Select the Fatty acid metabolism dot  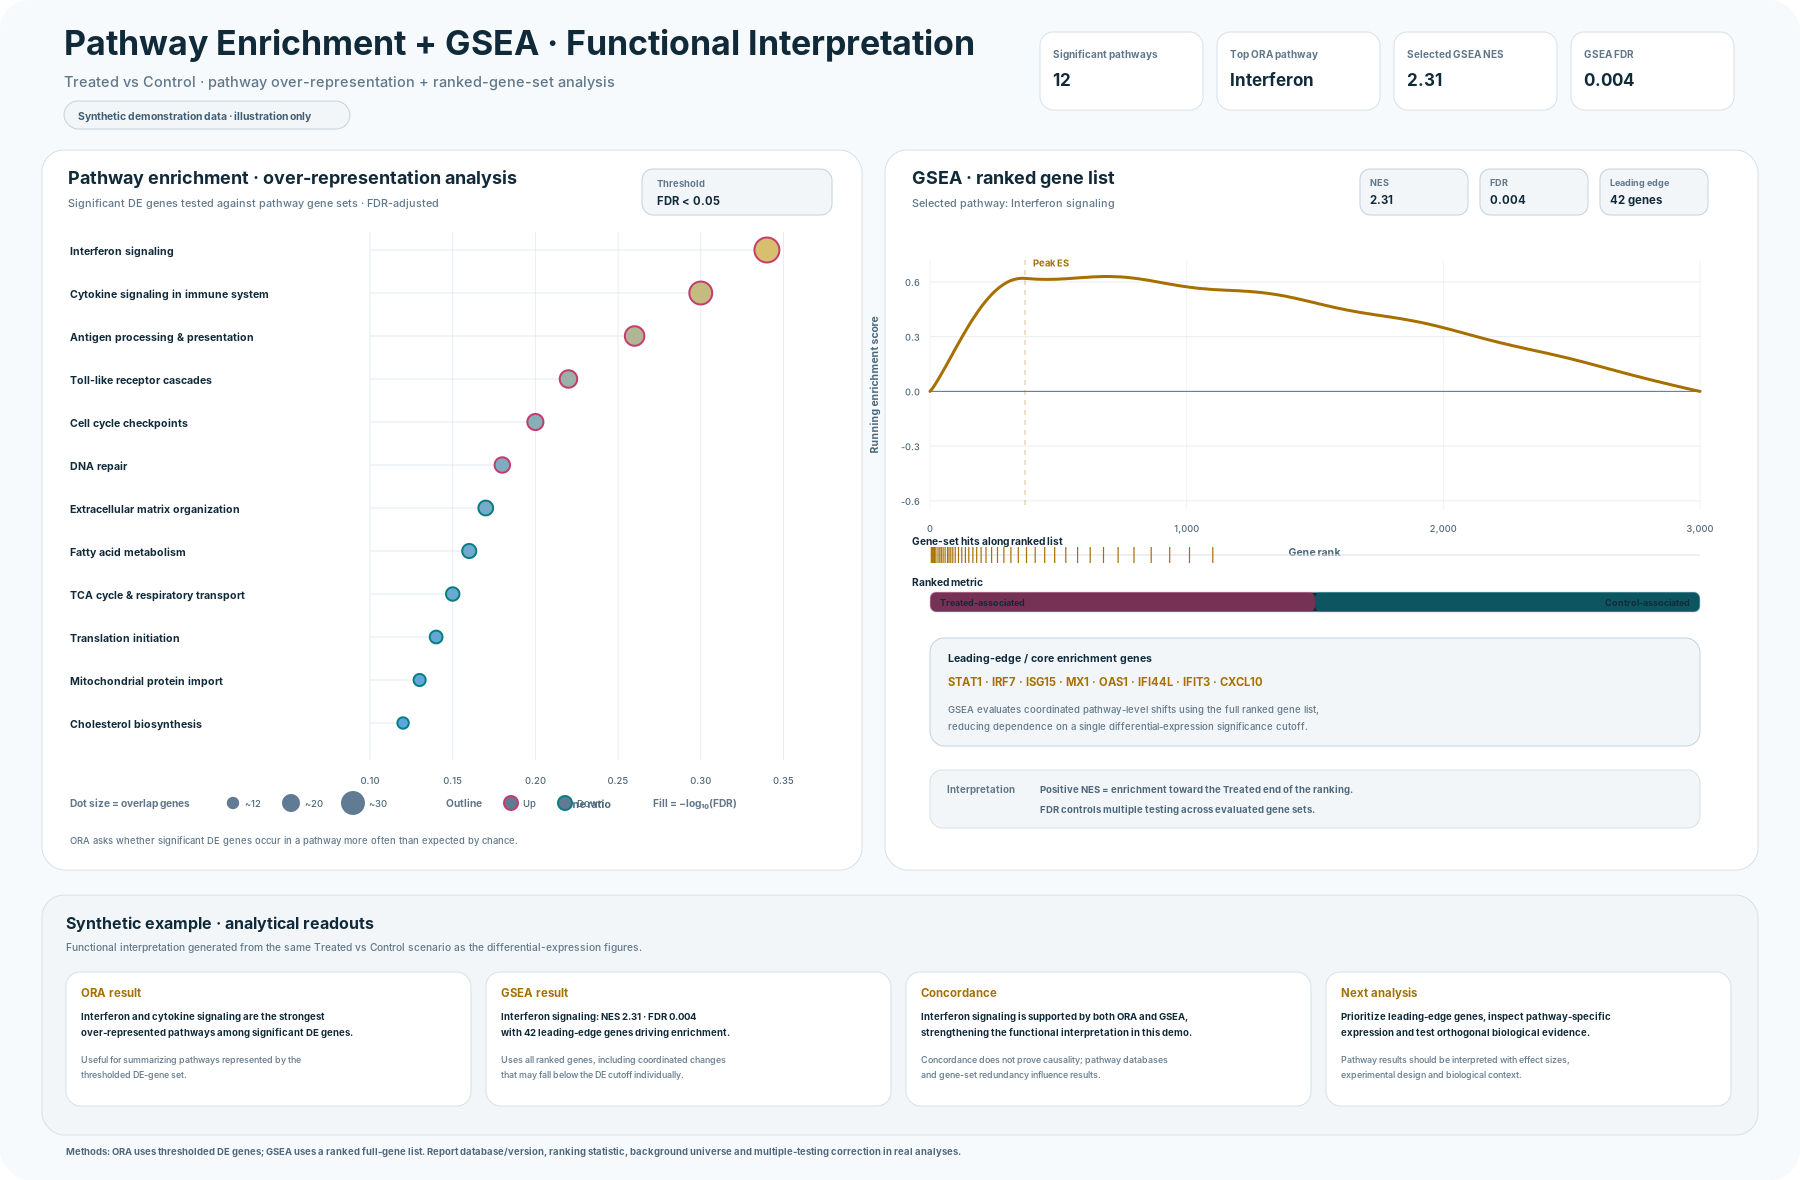[x=469, y=551]
